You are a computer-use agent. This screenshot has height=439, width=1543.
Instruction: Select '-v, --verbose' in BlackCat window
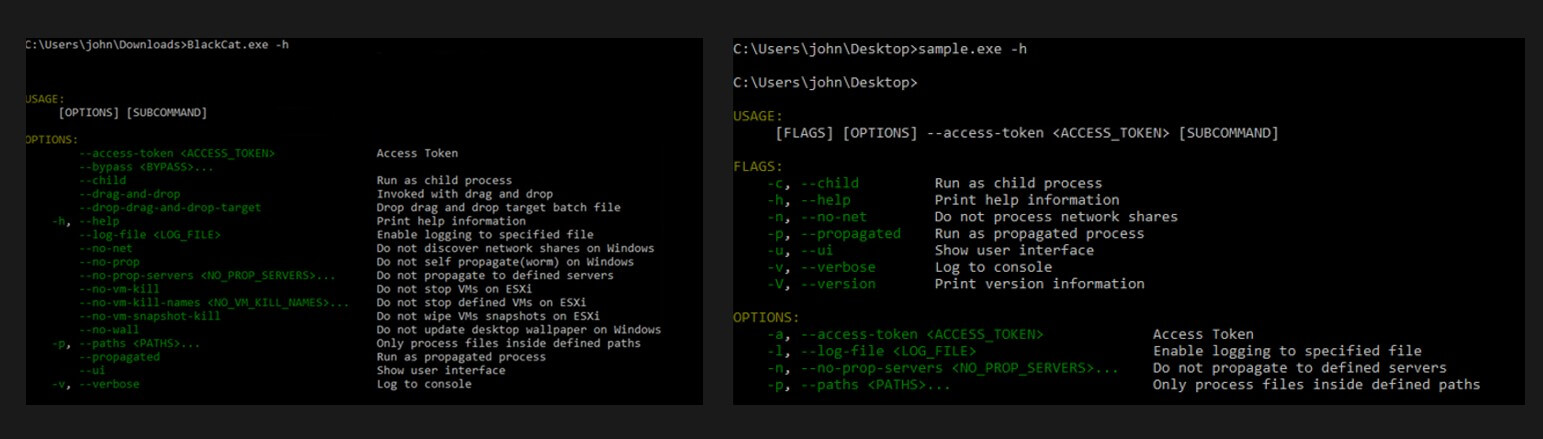[x=96, y=383]
